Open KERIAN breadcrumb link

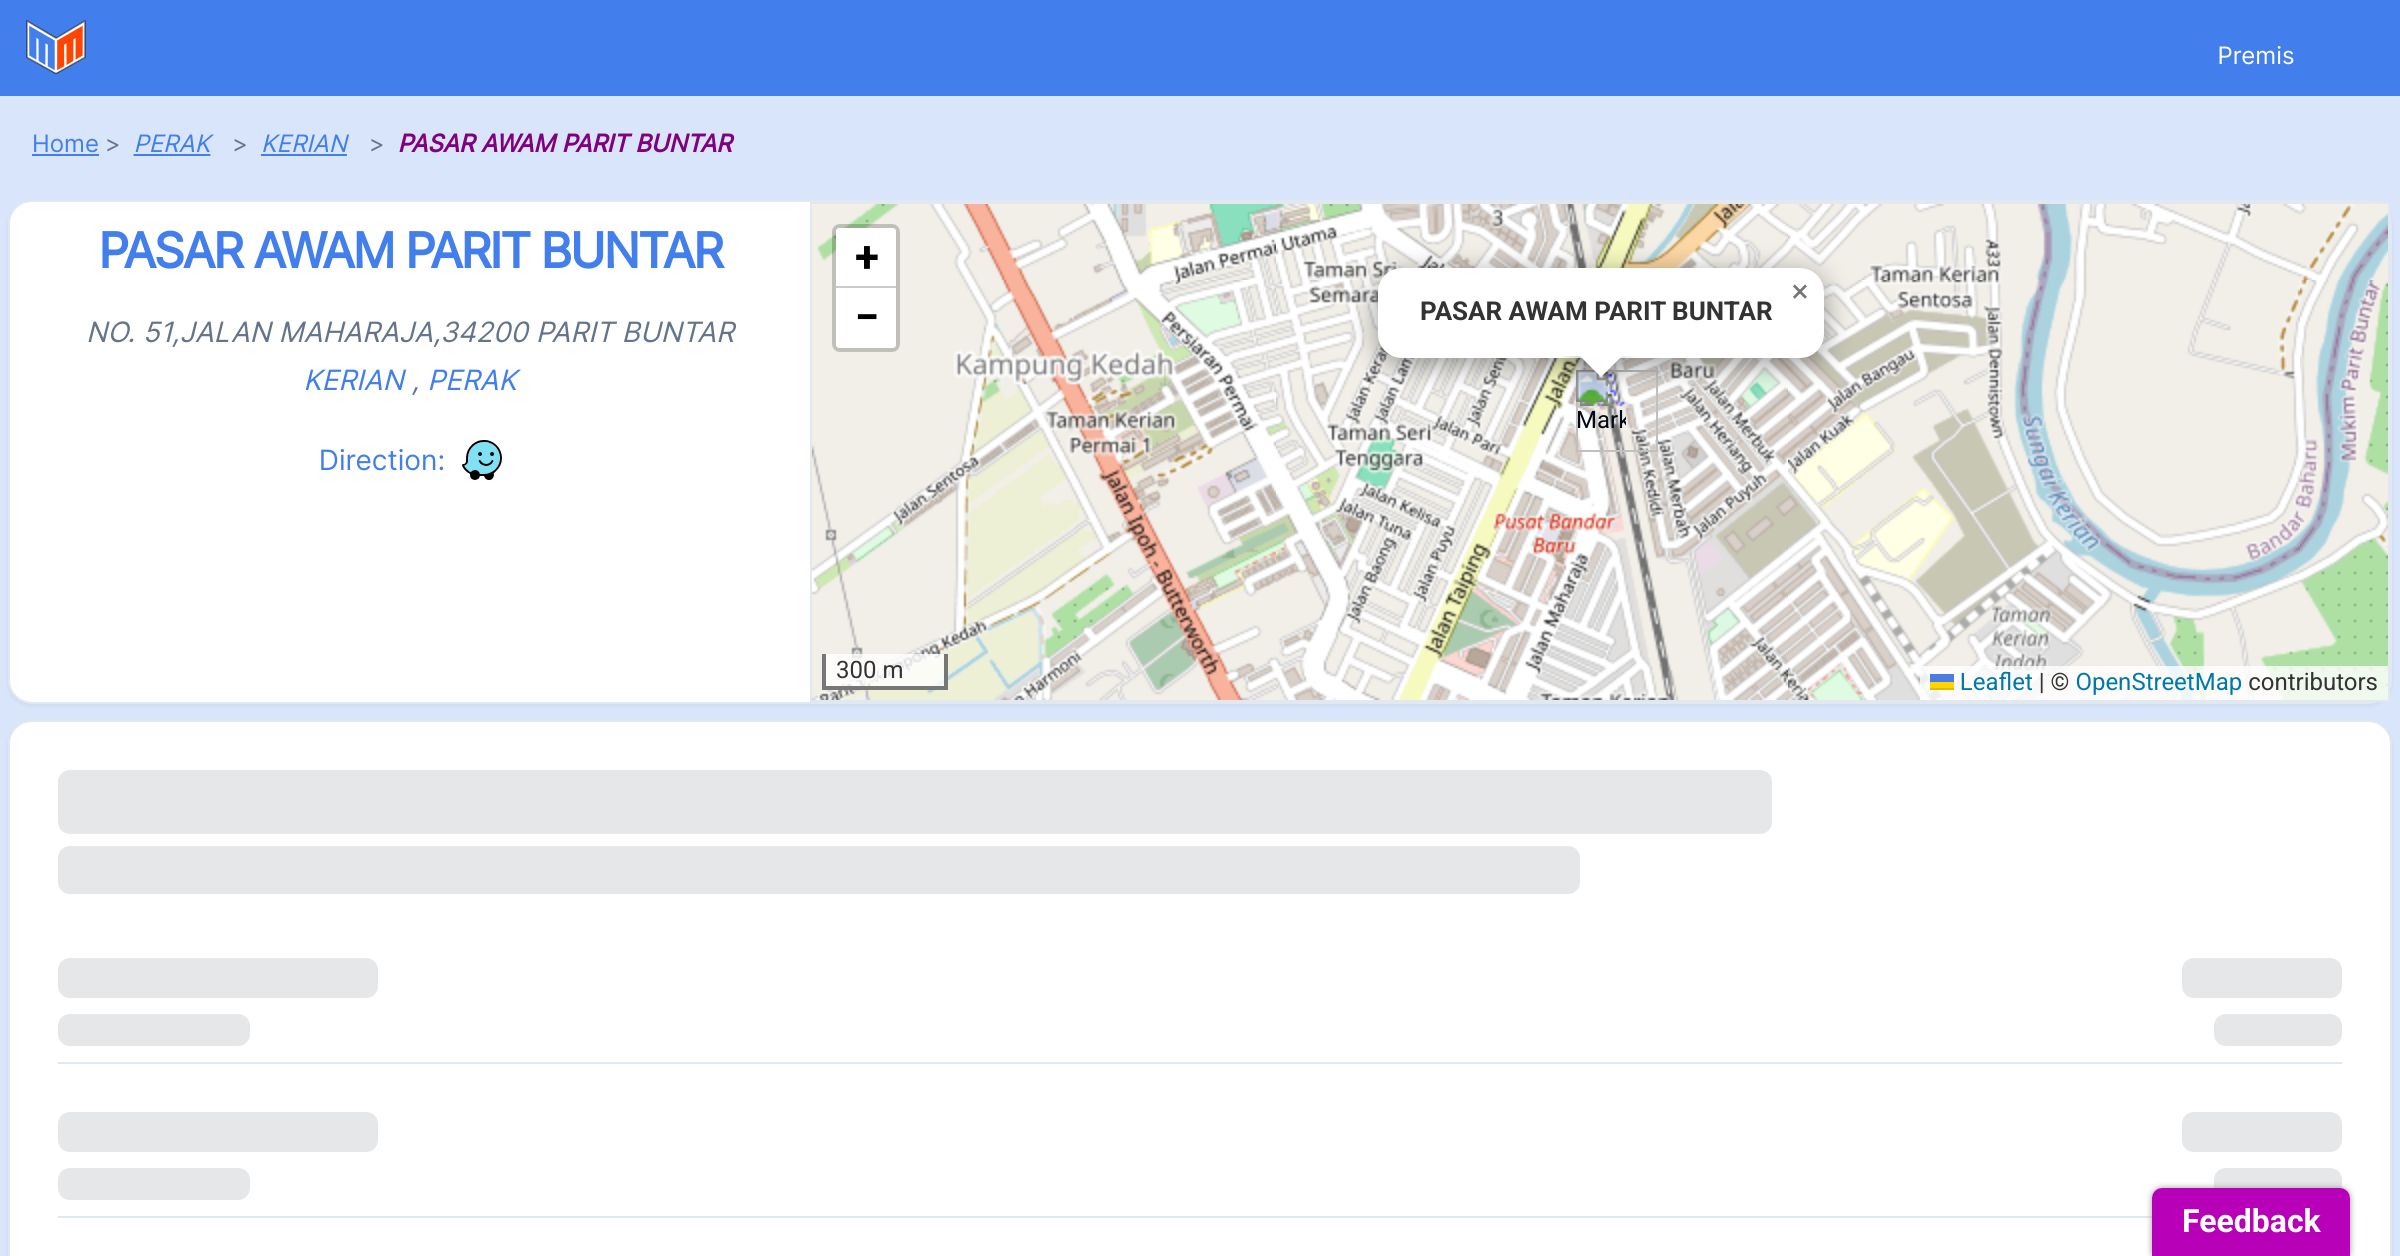point(305,144)
